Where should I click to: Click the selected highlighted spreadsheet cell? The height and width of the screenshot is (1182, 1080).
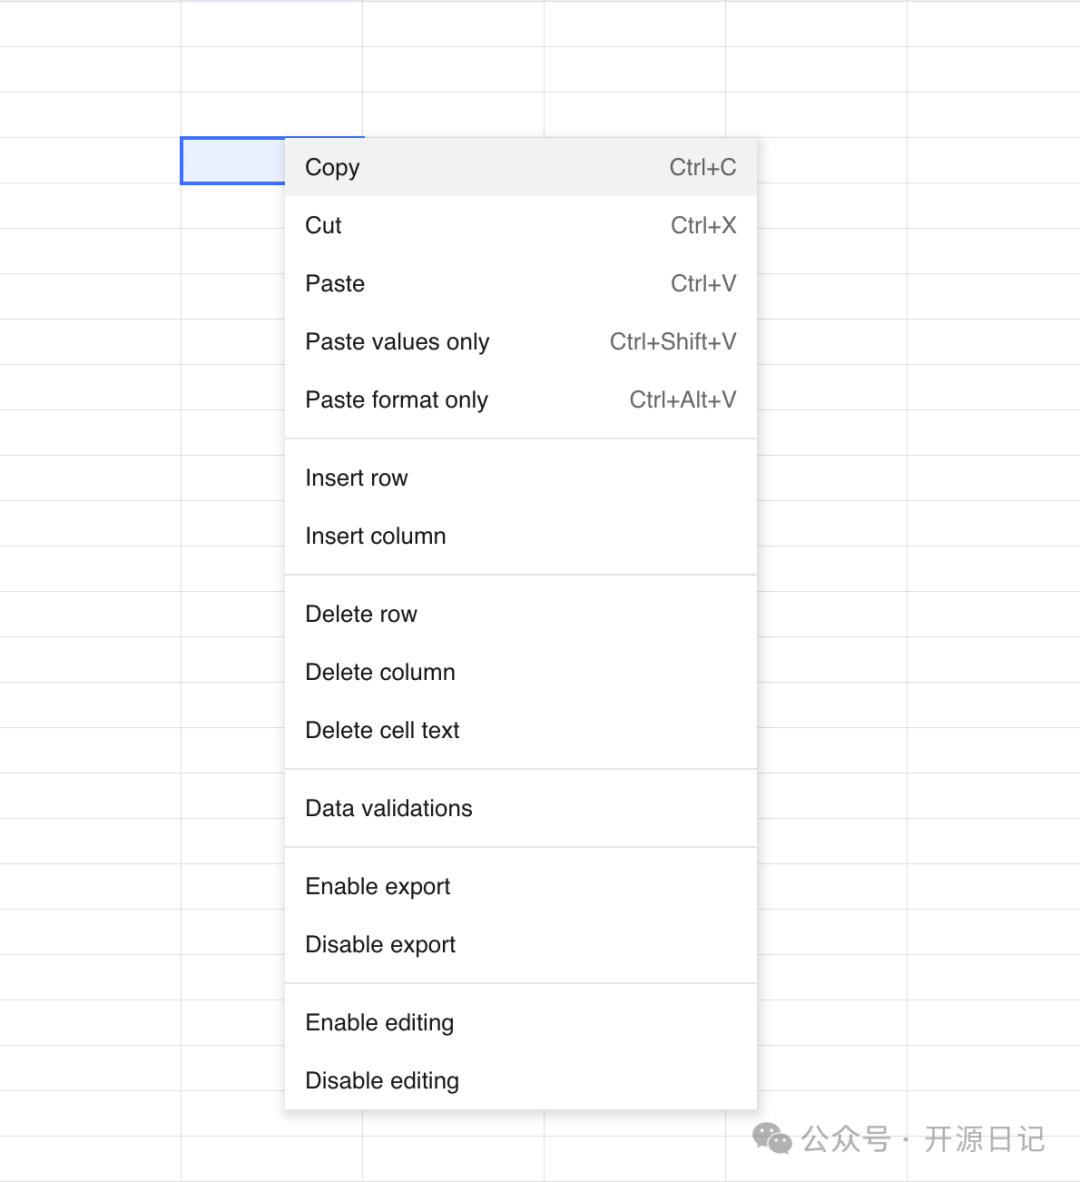coord(232,161)
